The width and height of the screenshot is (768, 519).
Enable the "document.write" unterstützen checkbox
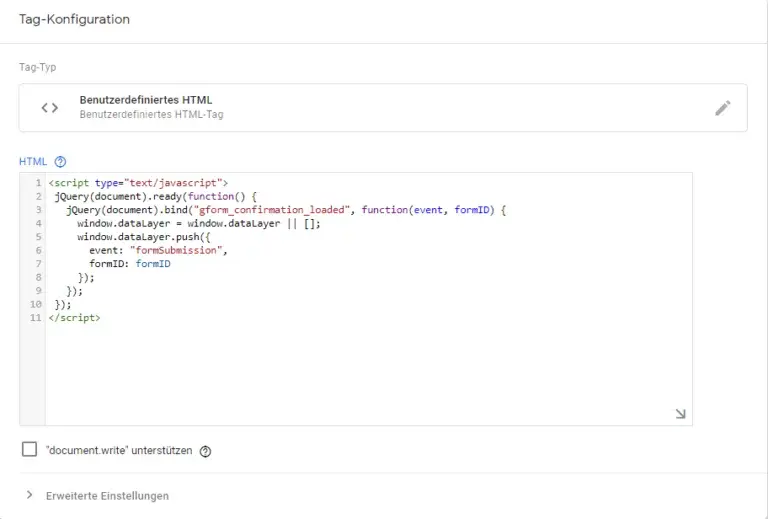click(x=29, y=450)
